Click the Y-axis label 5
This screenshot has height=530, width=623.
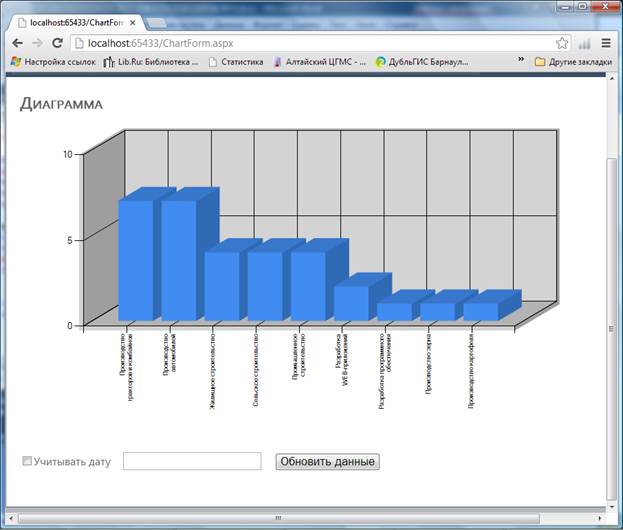click(x=70, y=240)
